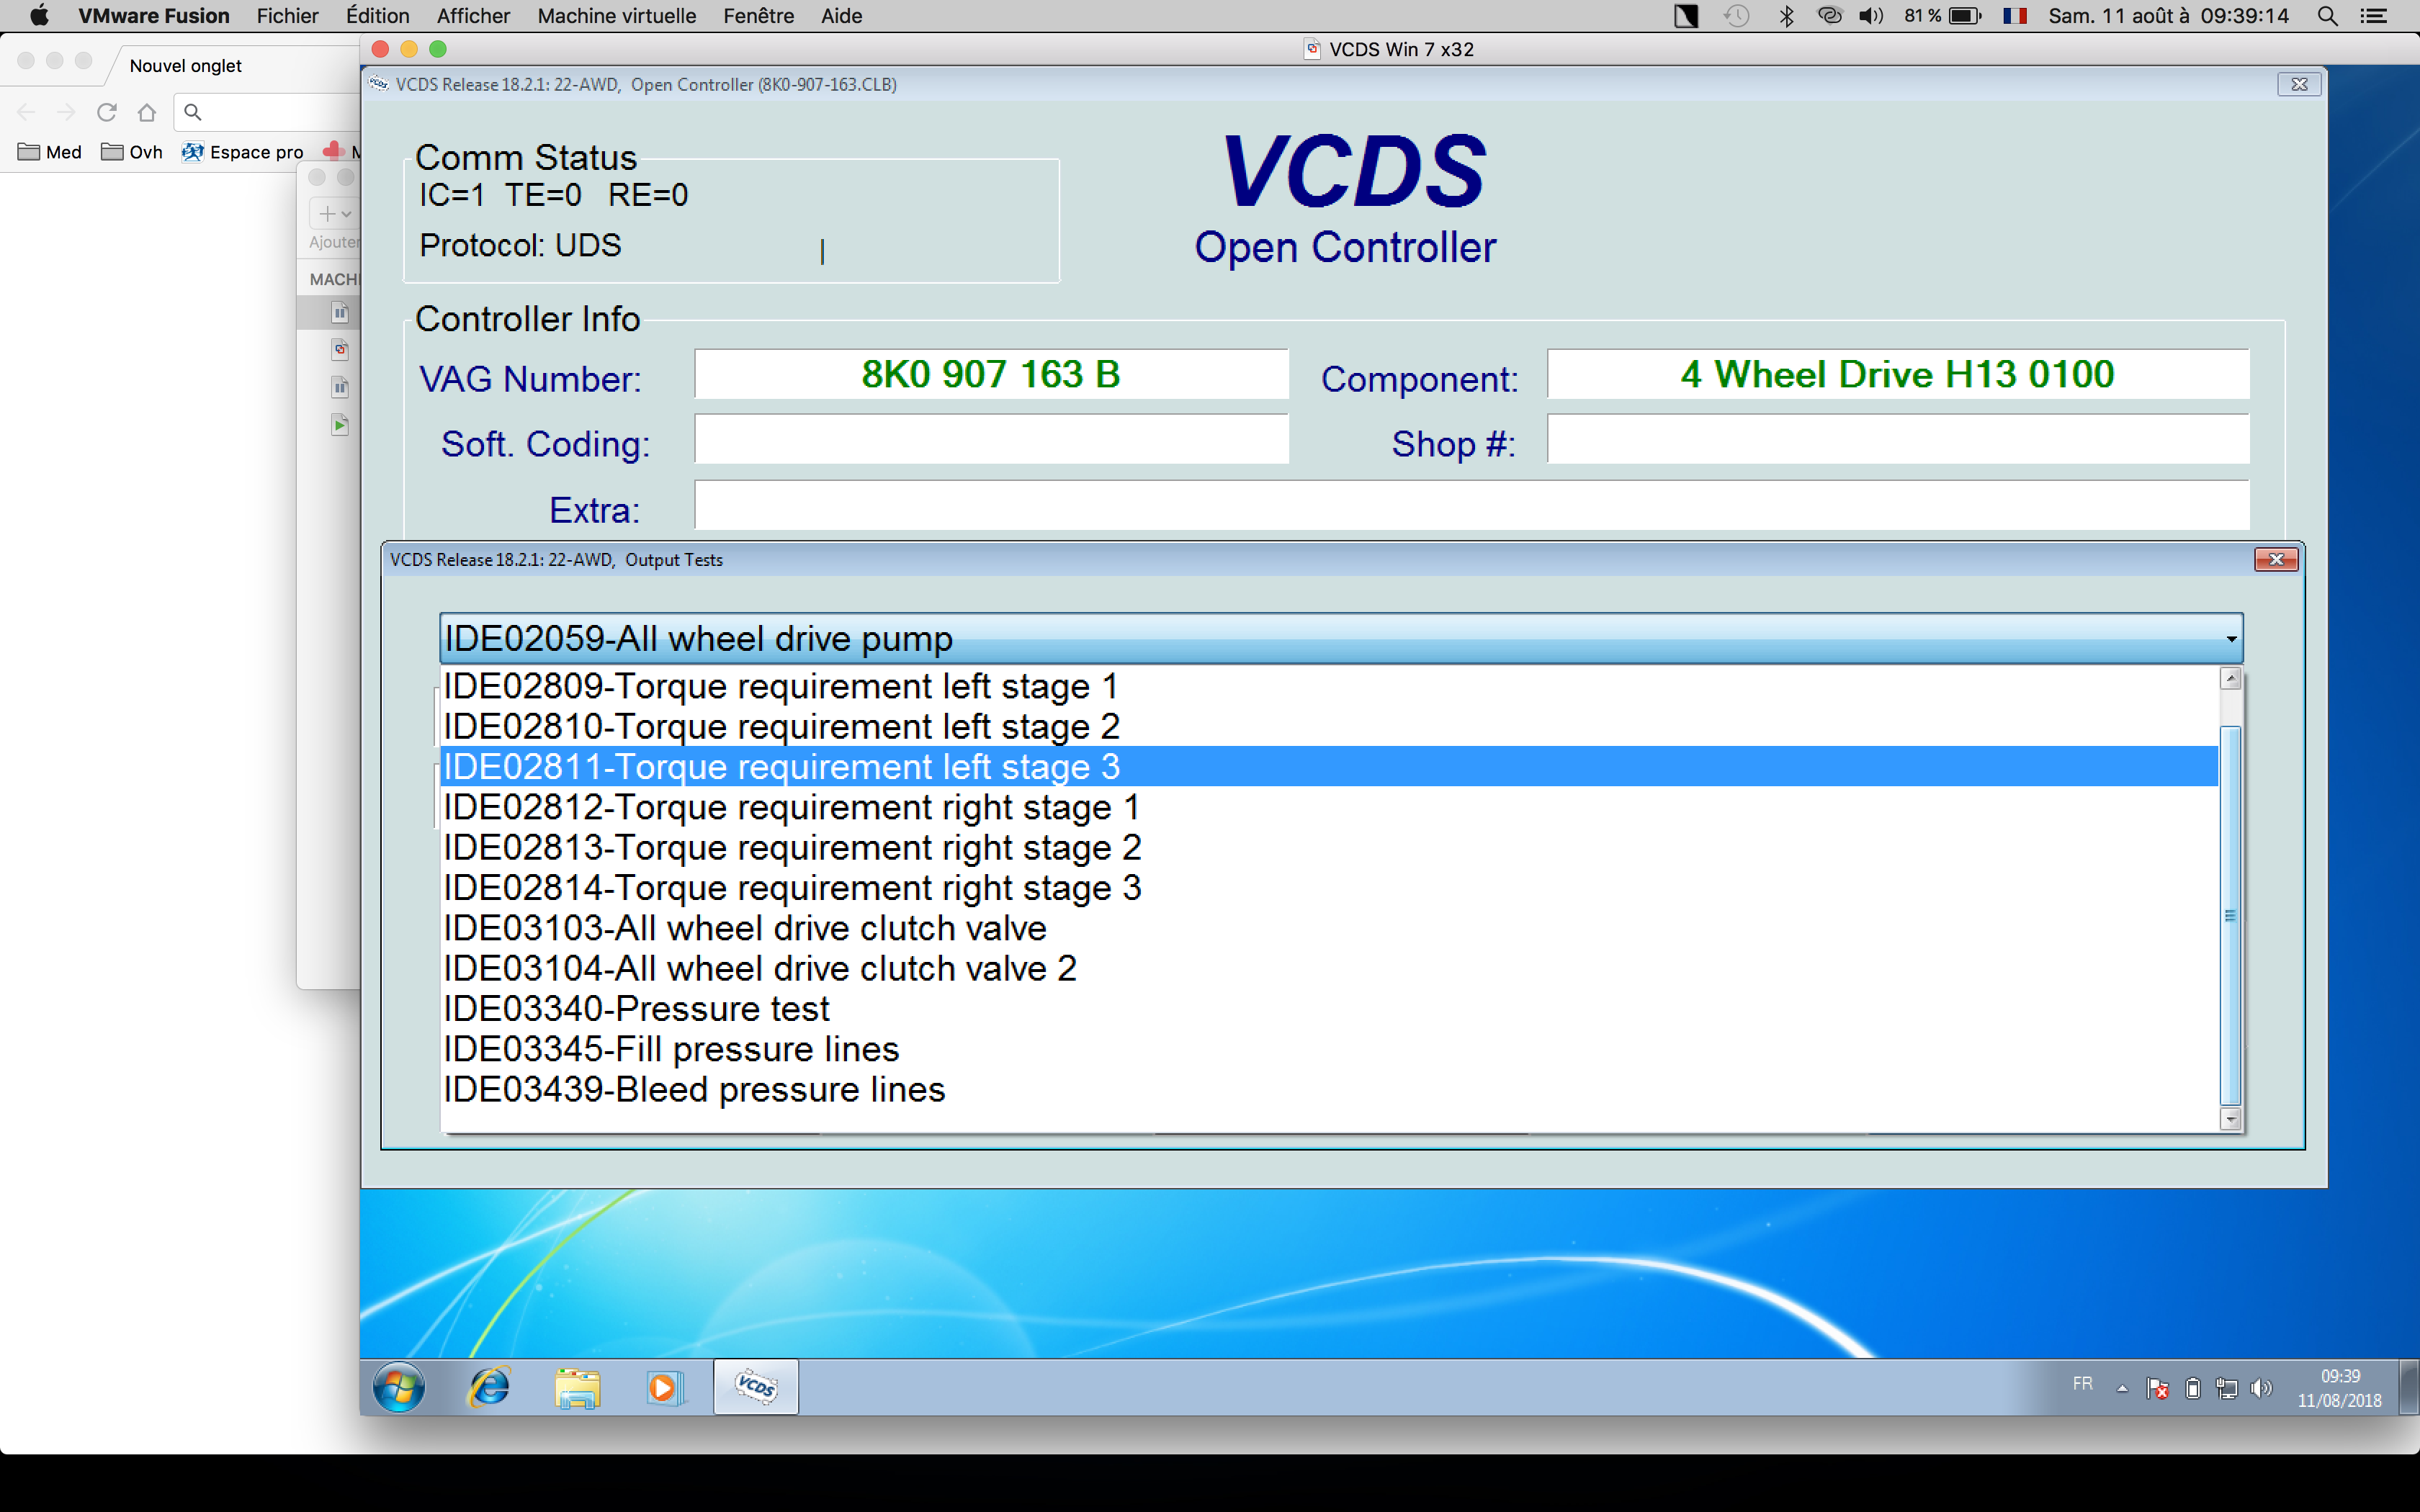The height and width of the screenshot is (1512, 2420).
Task: Click the browser back arrow
Action: 27,112
